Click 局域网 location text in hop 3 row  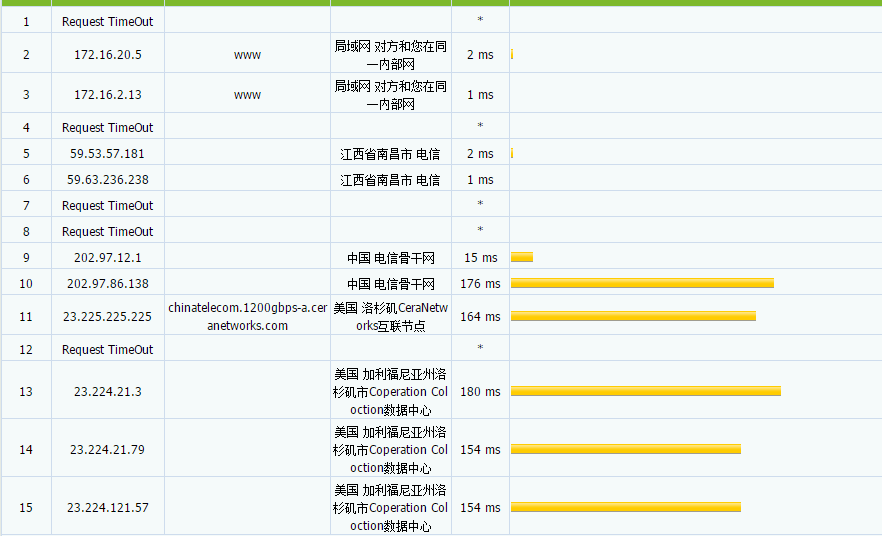[x=390, y=95]
